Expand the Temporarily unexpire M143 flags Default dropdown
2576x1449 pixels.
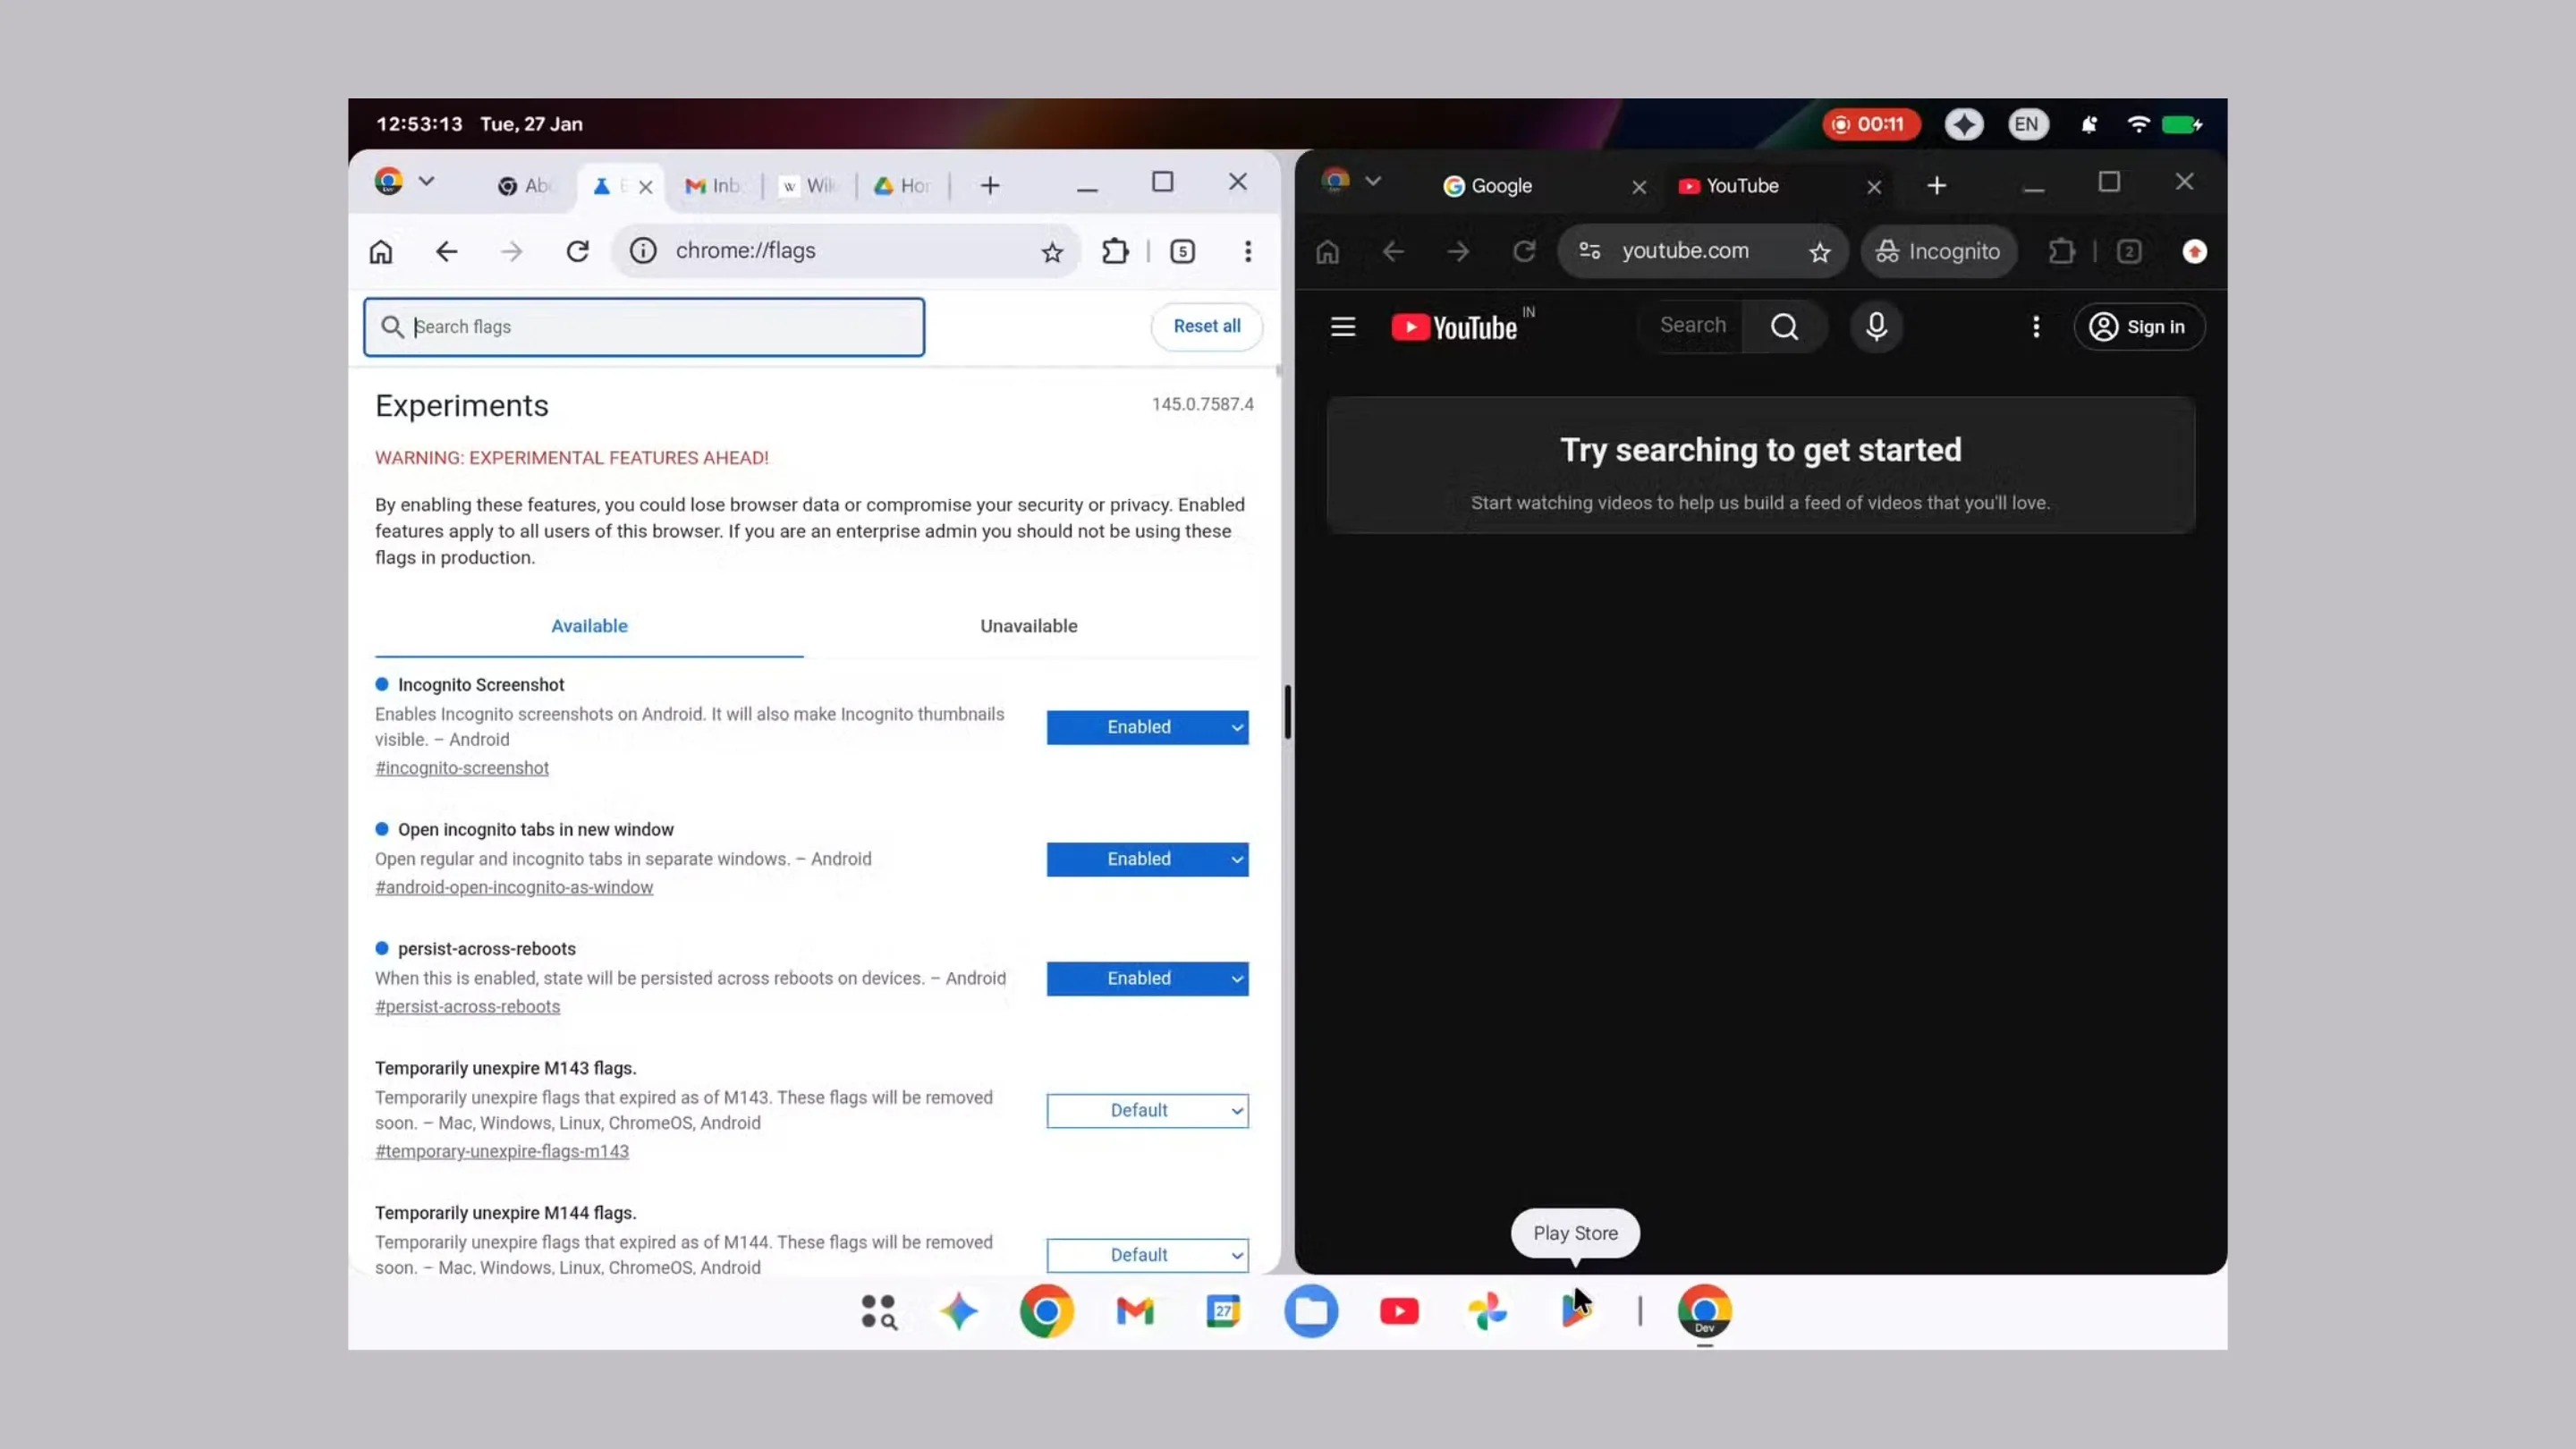coord(1147,1110)
